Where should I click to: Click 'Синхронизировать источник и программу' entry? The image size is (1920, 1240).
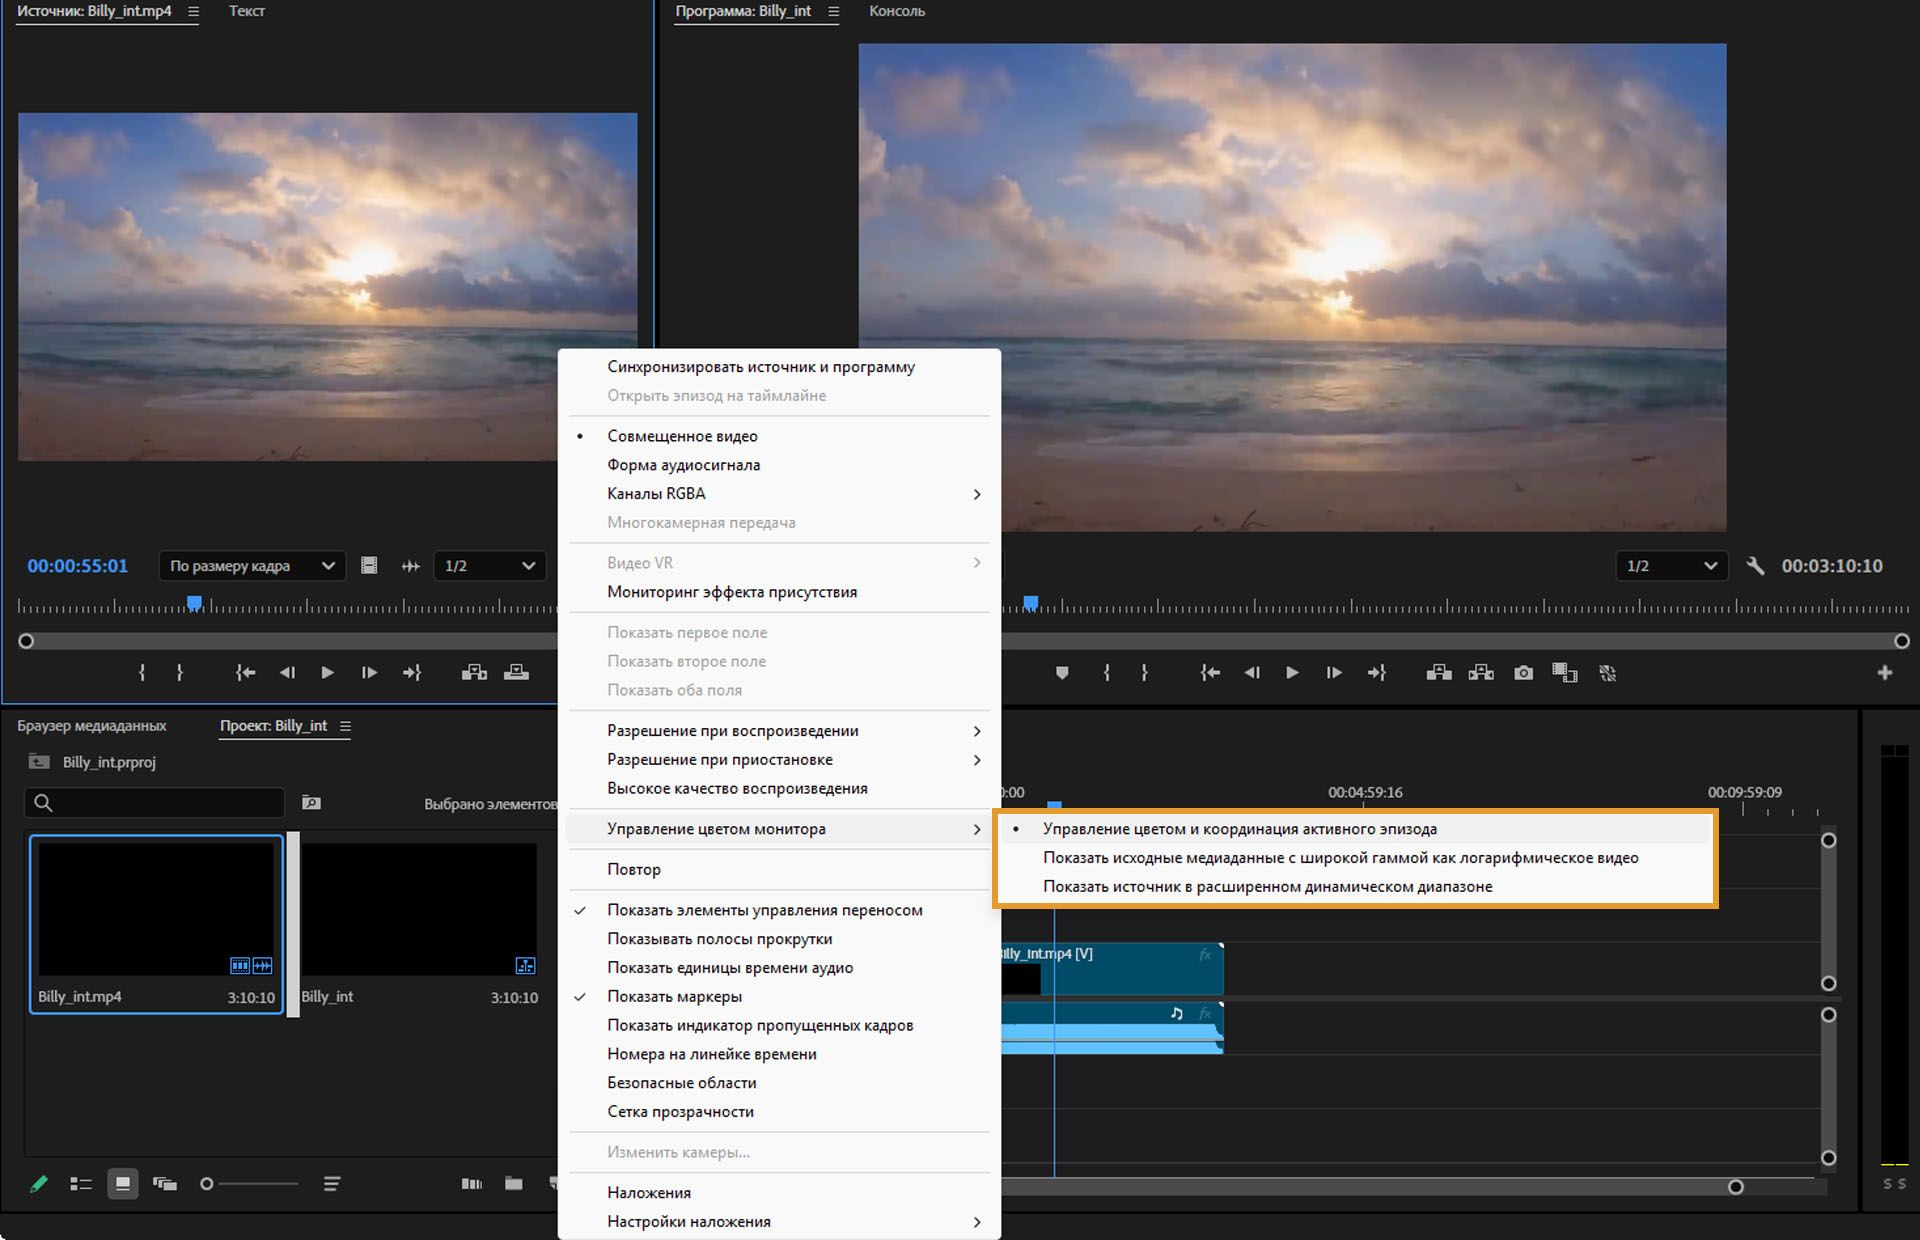760,367
